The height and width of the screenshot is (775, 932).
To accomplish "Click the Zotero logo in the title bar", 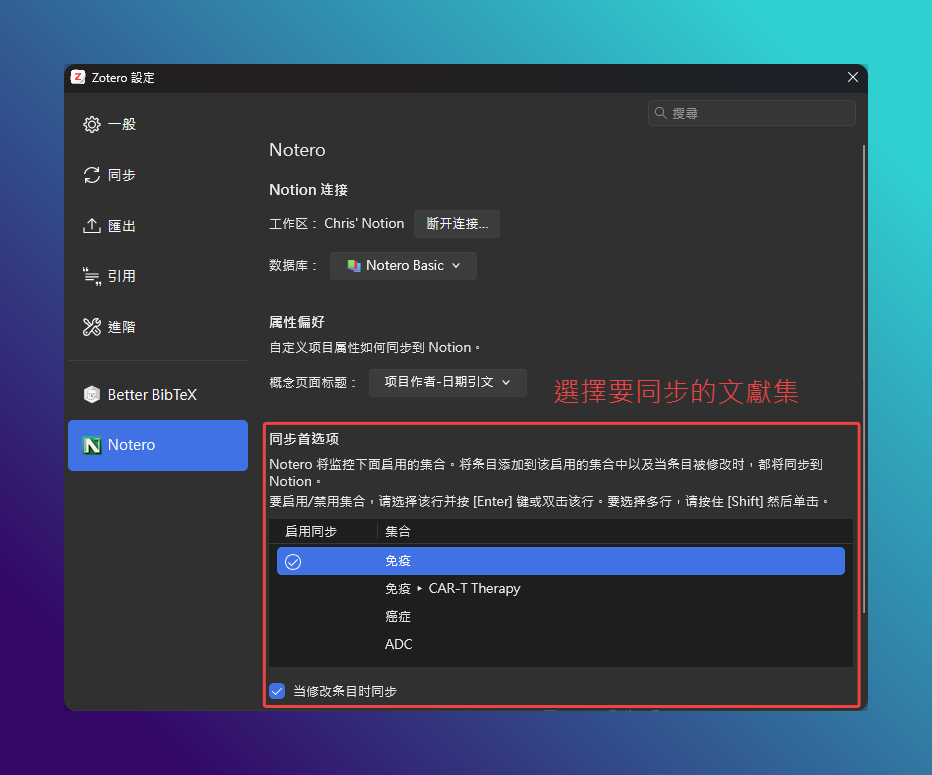I will (x=78, y=77).
